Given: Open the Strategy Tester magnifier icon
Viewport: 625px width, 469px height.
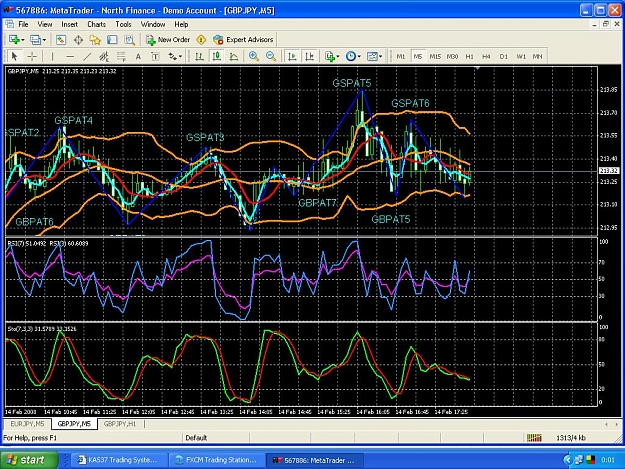Looking at the screenshot, I should click(129, 40).
